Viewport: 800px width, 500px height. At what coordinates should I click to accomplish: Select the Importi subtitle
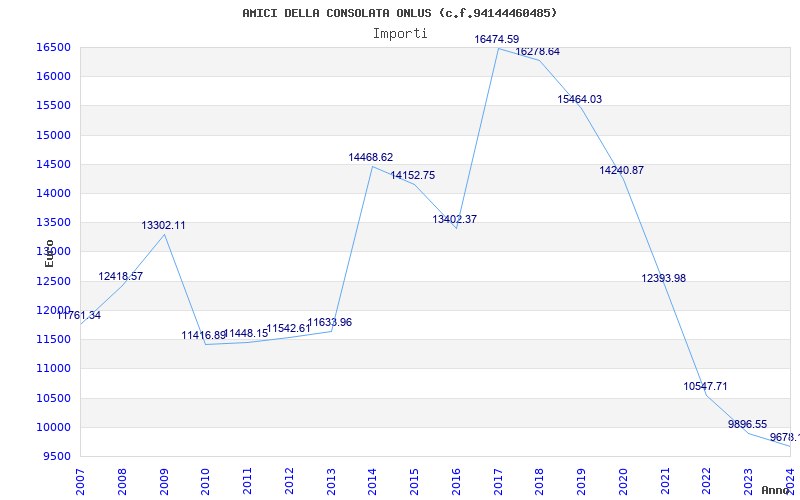[x=400, y=34]
